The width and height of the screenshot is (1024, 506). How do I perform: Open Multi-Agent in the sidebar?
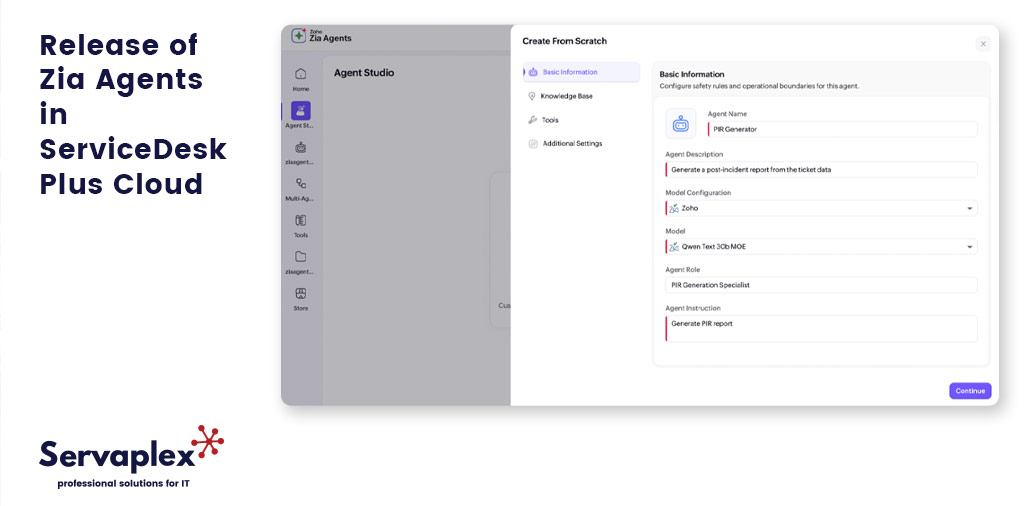(x=300, y=189)
